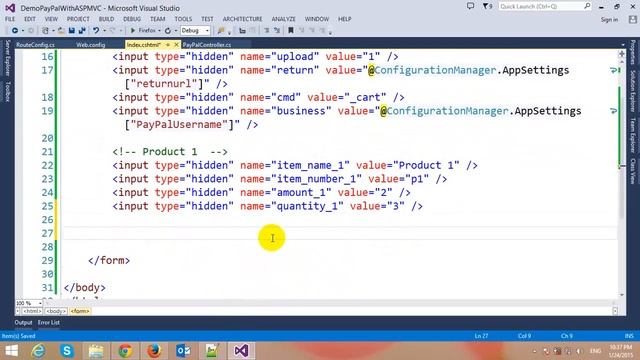Switch to the RouteConfig.cs tab
Screen dimensions: 640x360
36,45
